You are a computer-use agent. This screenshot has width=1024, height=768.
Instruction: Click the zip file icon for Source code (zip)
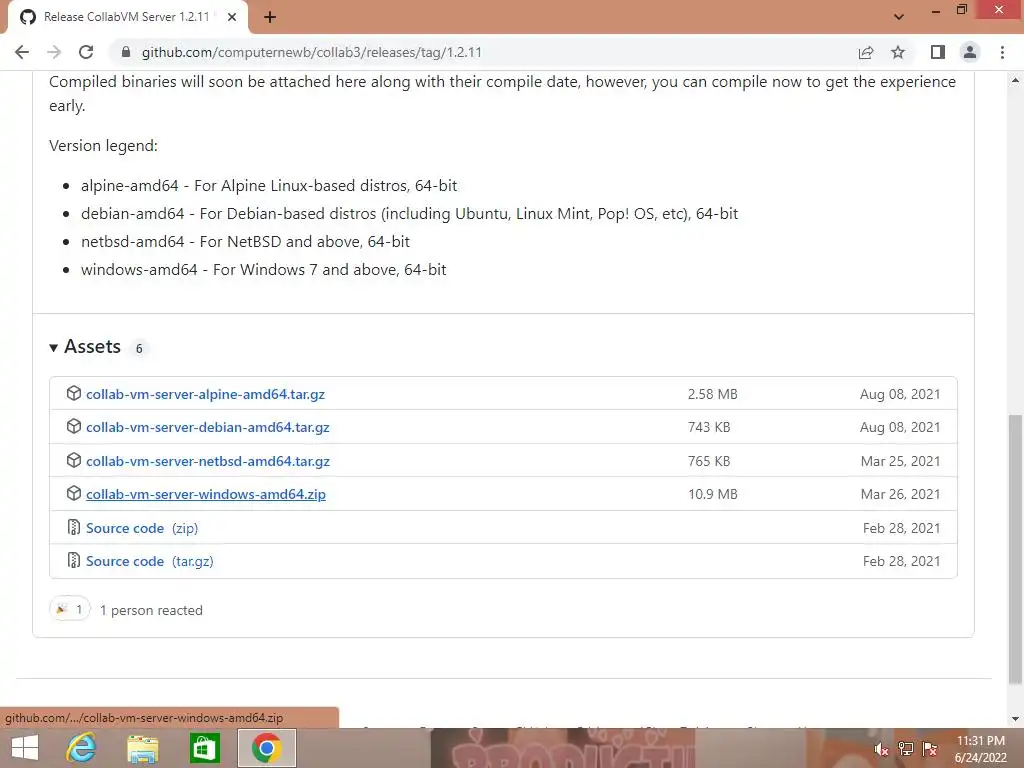point(74,527)
